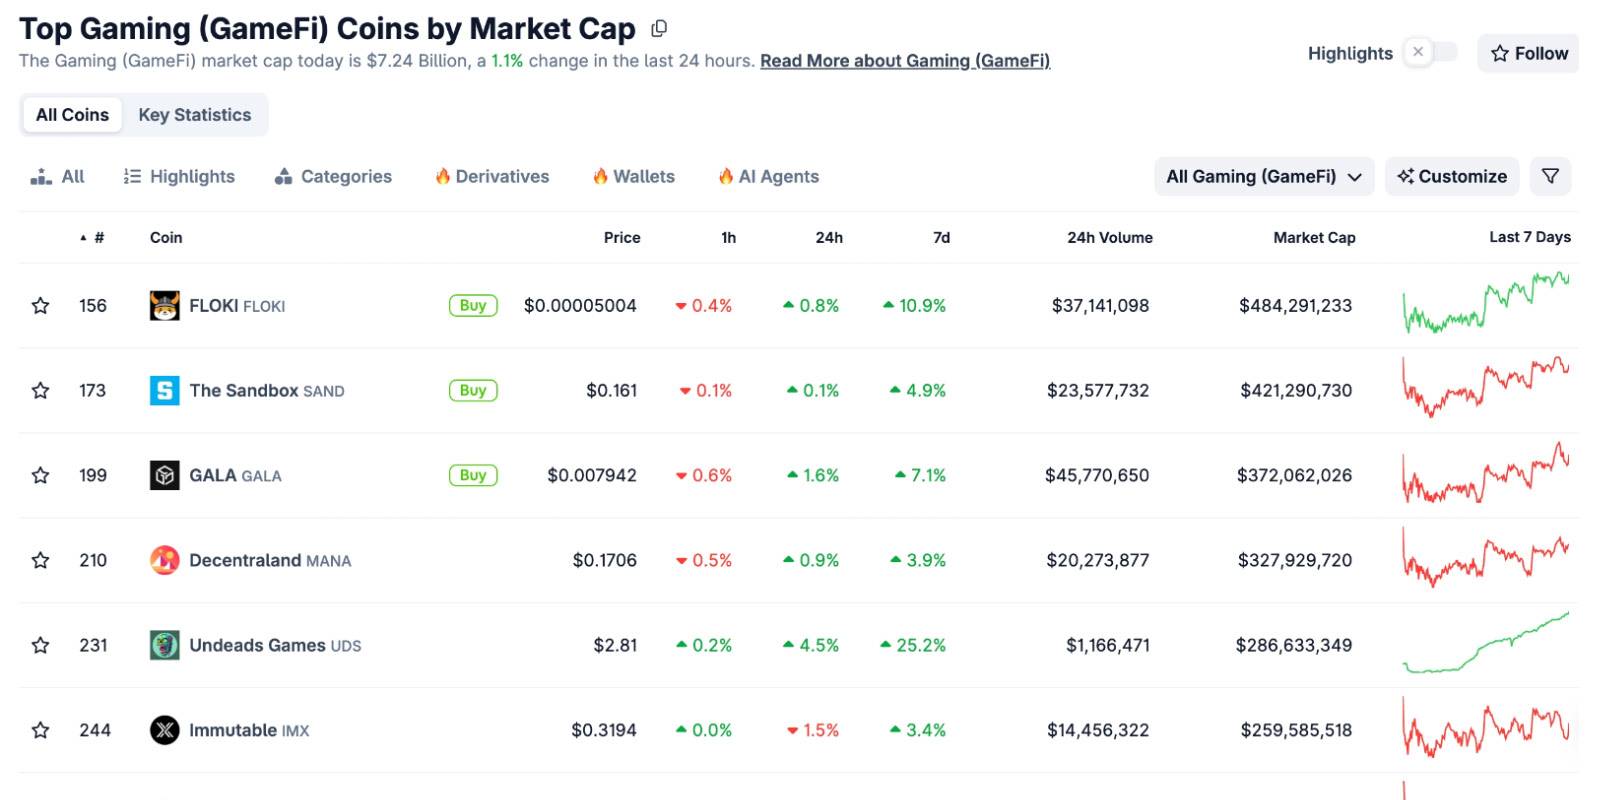Click the Immutable IMX logo
1600x800 pixels.
click(164, 731)
